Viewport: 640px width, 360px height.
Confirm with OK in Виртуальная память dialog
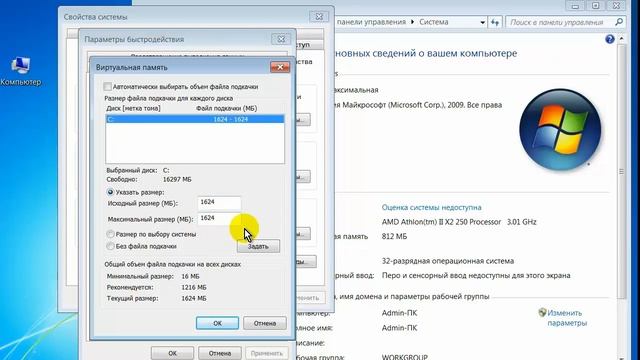[217, 323]
